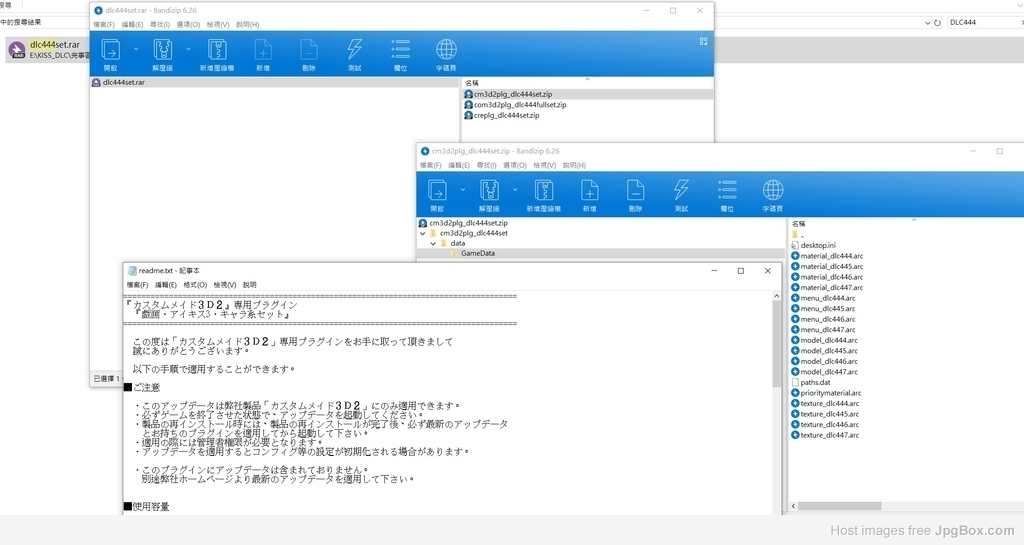Click Test lightning icon in cm3d2plg_dlc444set.zip window
The image size is (1024, 545).
tap(681, 191)
